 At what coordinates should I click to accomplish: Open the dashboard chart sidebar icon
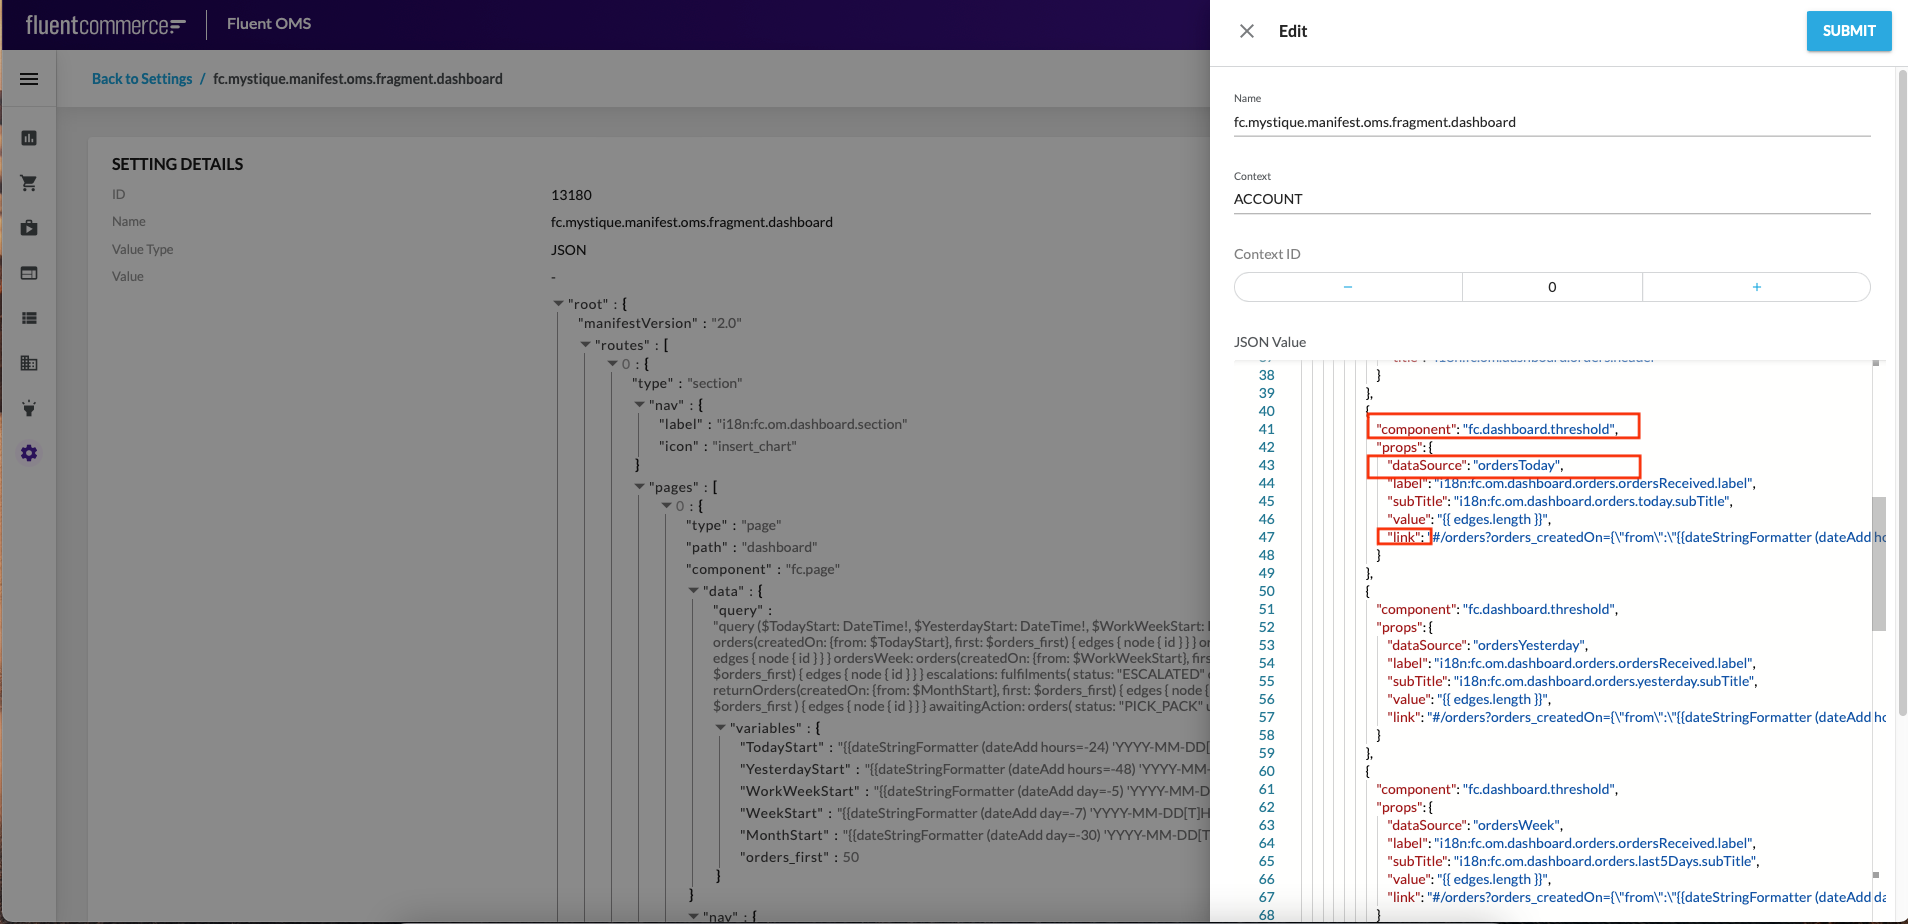pos(29,138)
